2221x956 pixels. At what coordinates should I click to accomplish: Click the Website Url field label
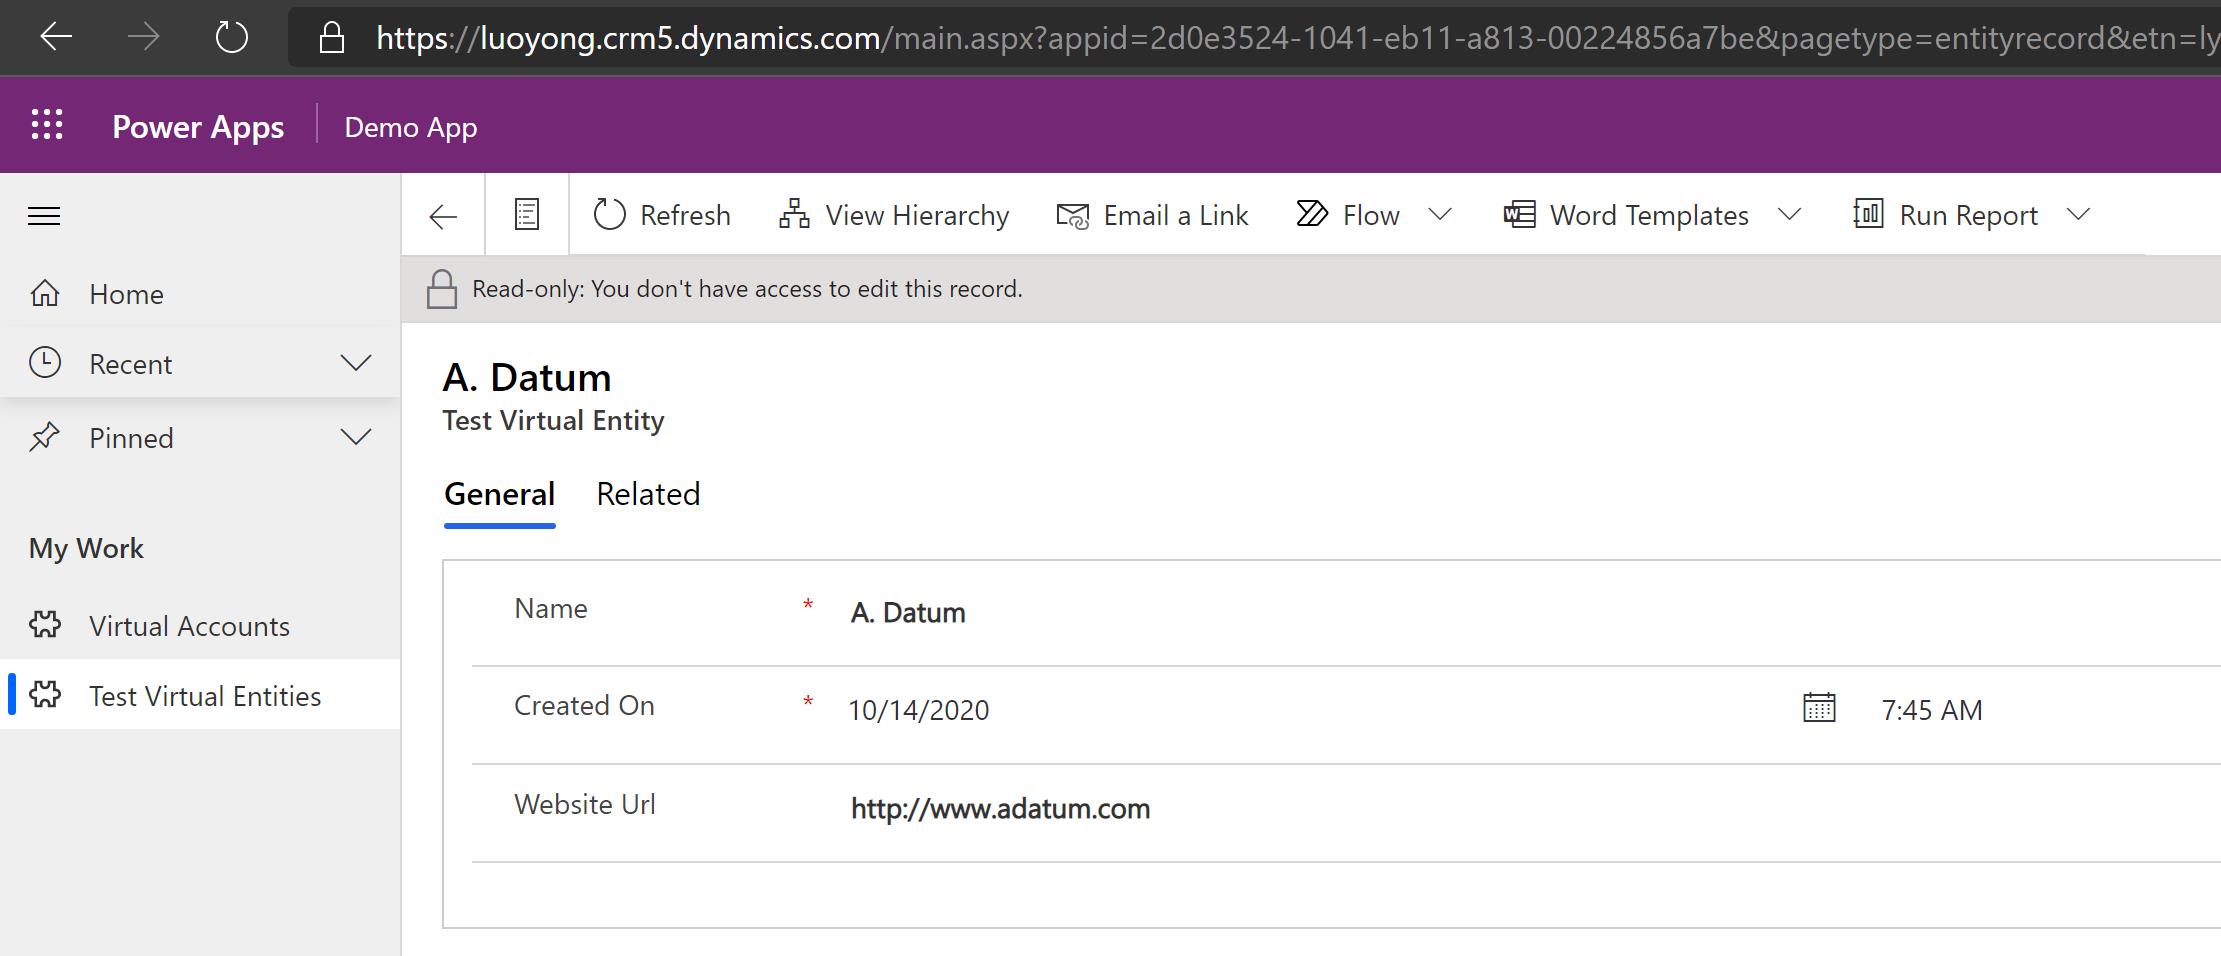coord(585,804)
